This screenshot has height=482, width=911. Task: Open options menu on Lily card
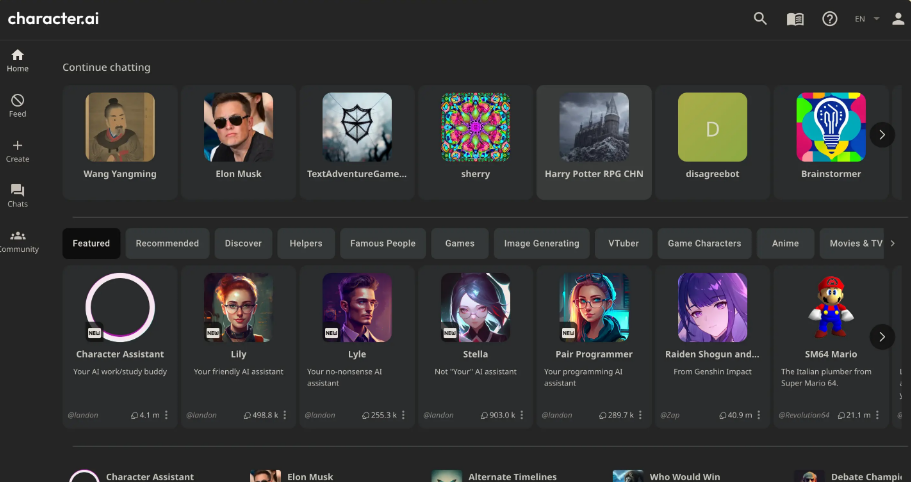pyautogui.click(x=285, y=415)
